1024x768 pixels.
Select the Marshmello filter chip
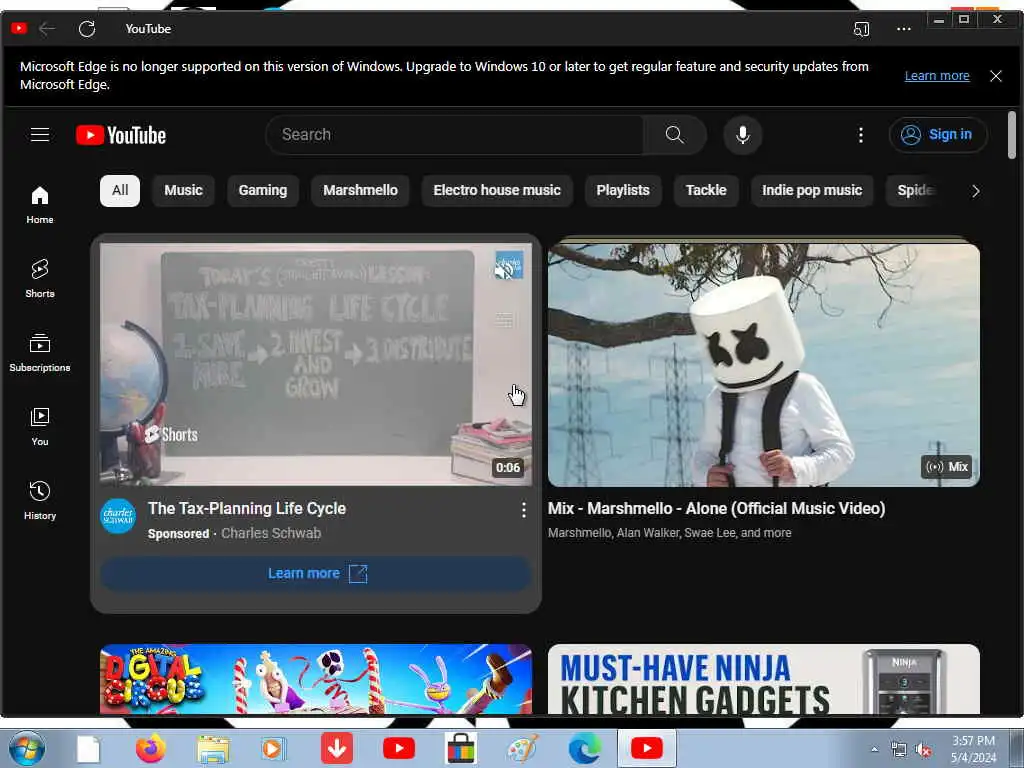point(360,191)
